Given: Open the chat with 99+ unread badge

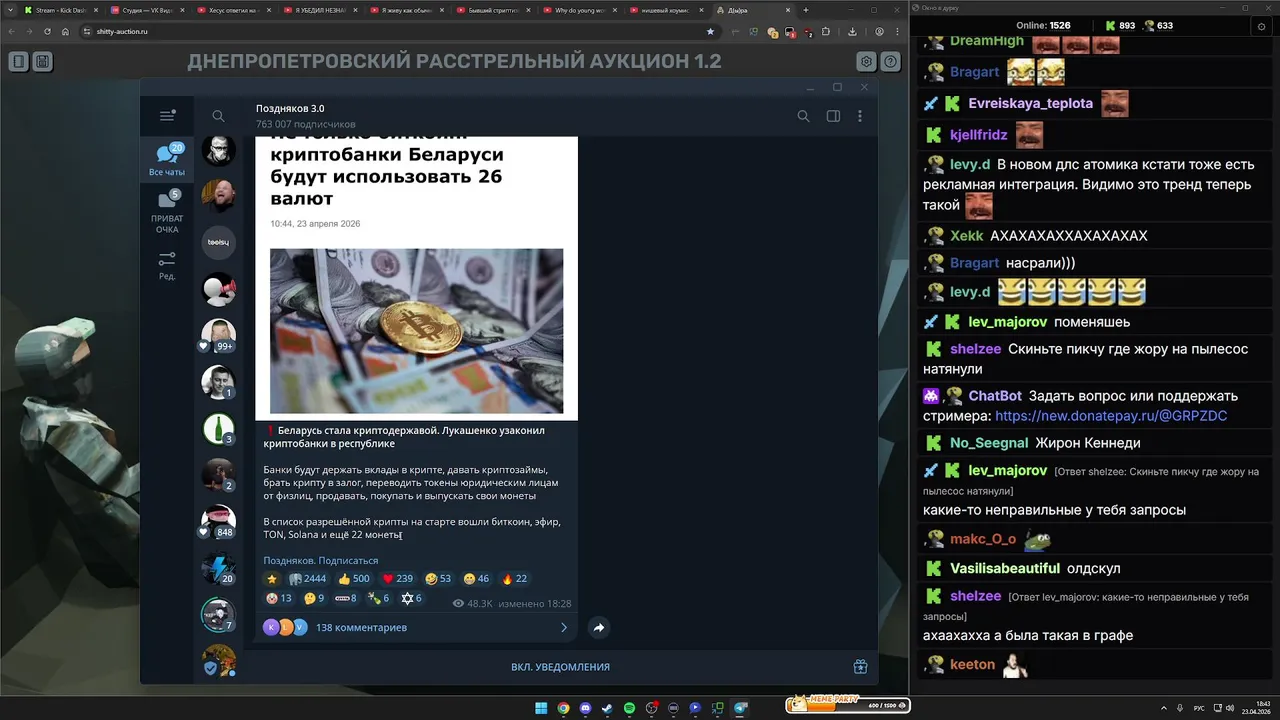Looking at the screenshot, I should (x=218, y=336).
